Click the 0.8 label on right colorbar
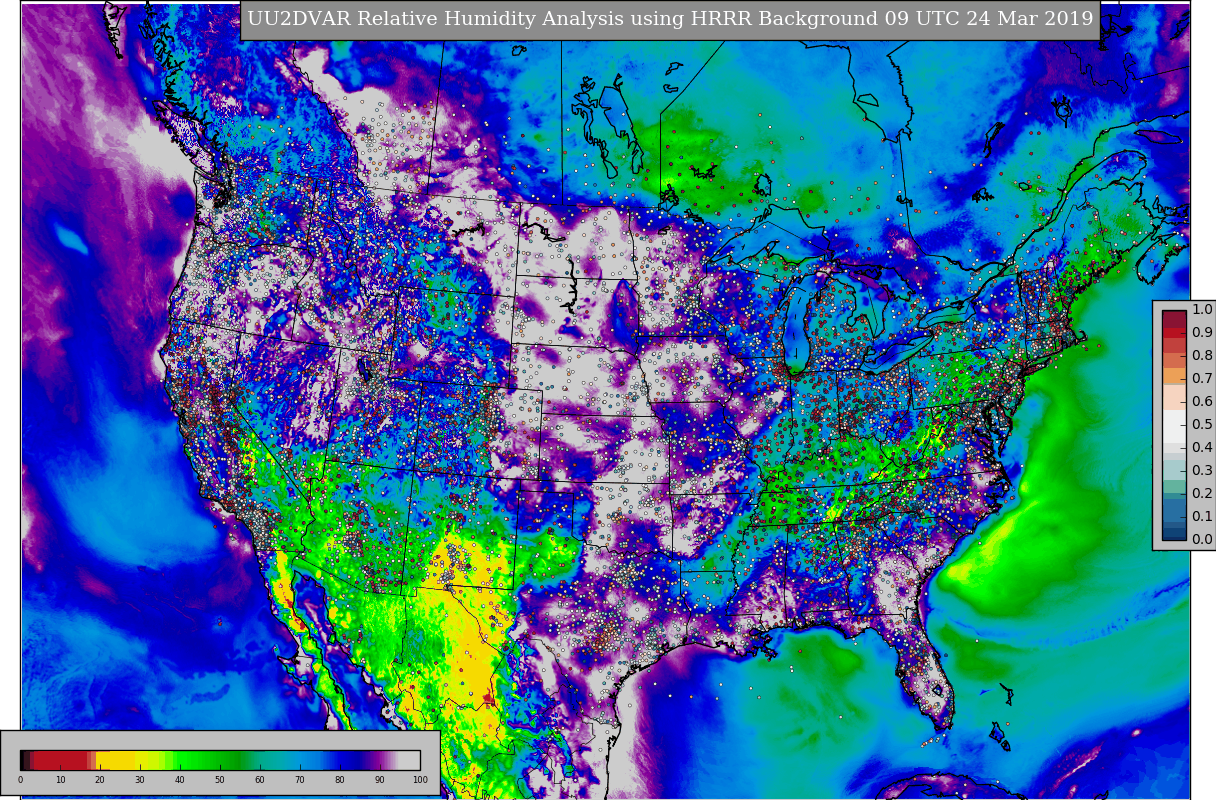Viewport: 1216px width, 800px height. point(1202,356)
